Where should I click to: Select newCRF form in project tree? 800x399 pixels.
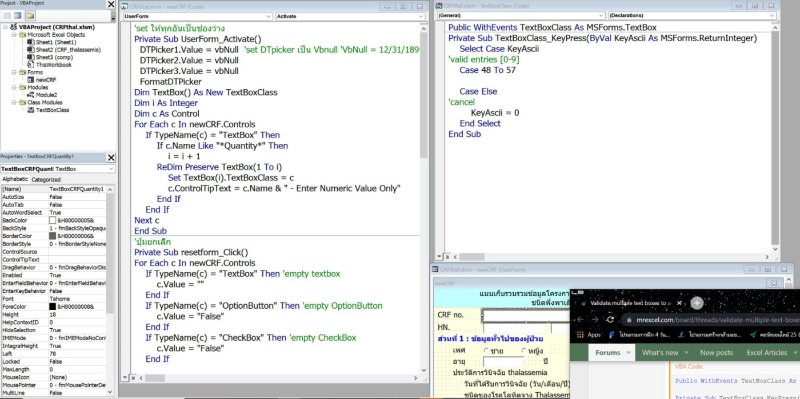[x=42, y=80]
